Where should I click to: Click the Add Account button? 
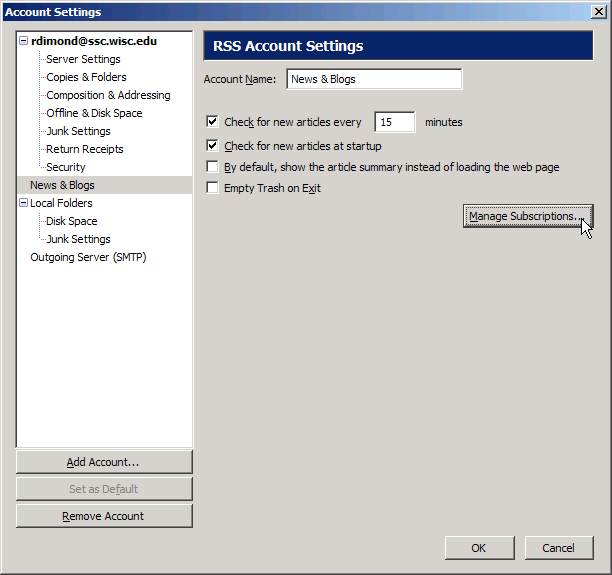click(x=104, y=462)
